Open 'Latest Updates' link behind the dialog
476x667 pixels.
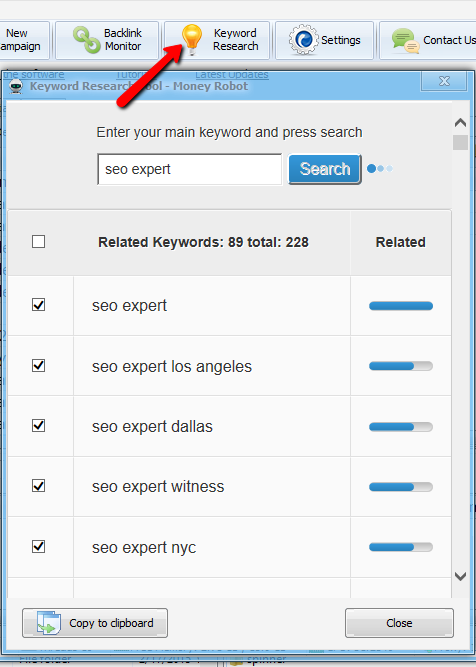[x=232, y=75]
